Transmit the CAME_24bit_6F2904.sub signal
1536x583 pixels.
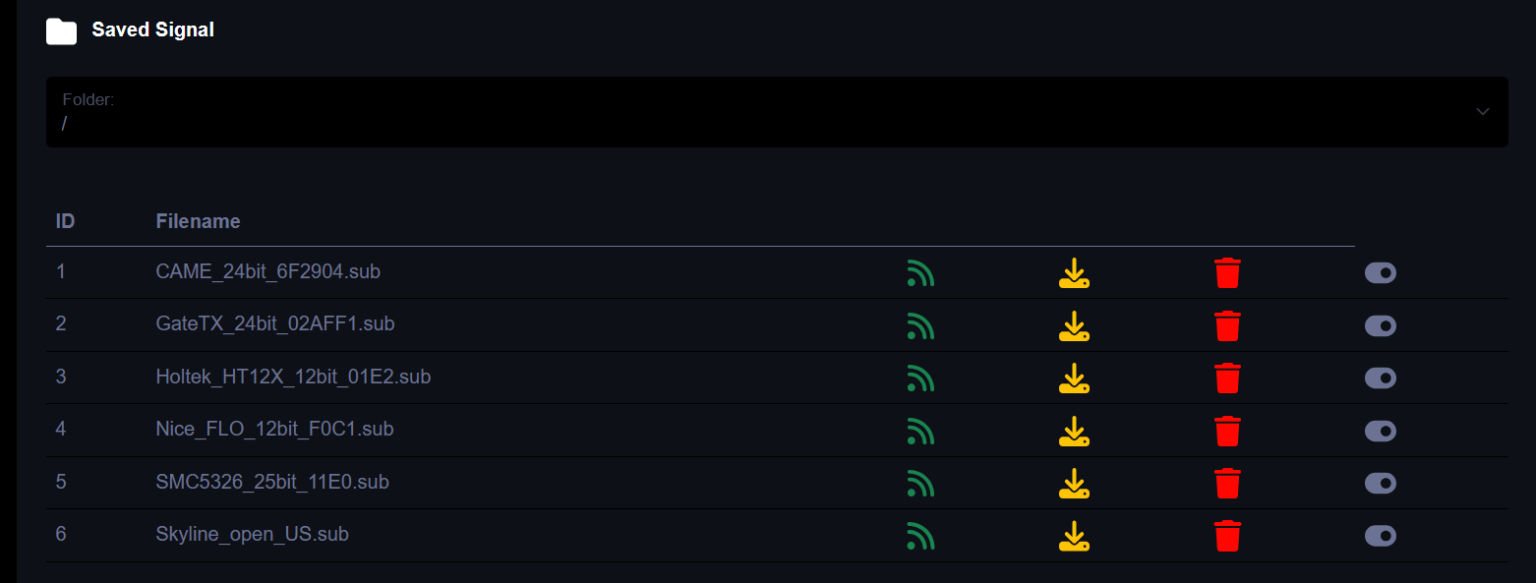(920, 273)
